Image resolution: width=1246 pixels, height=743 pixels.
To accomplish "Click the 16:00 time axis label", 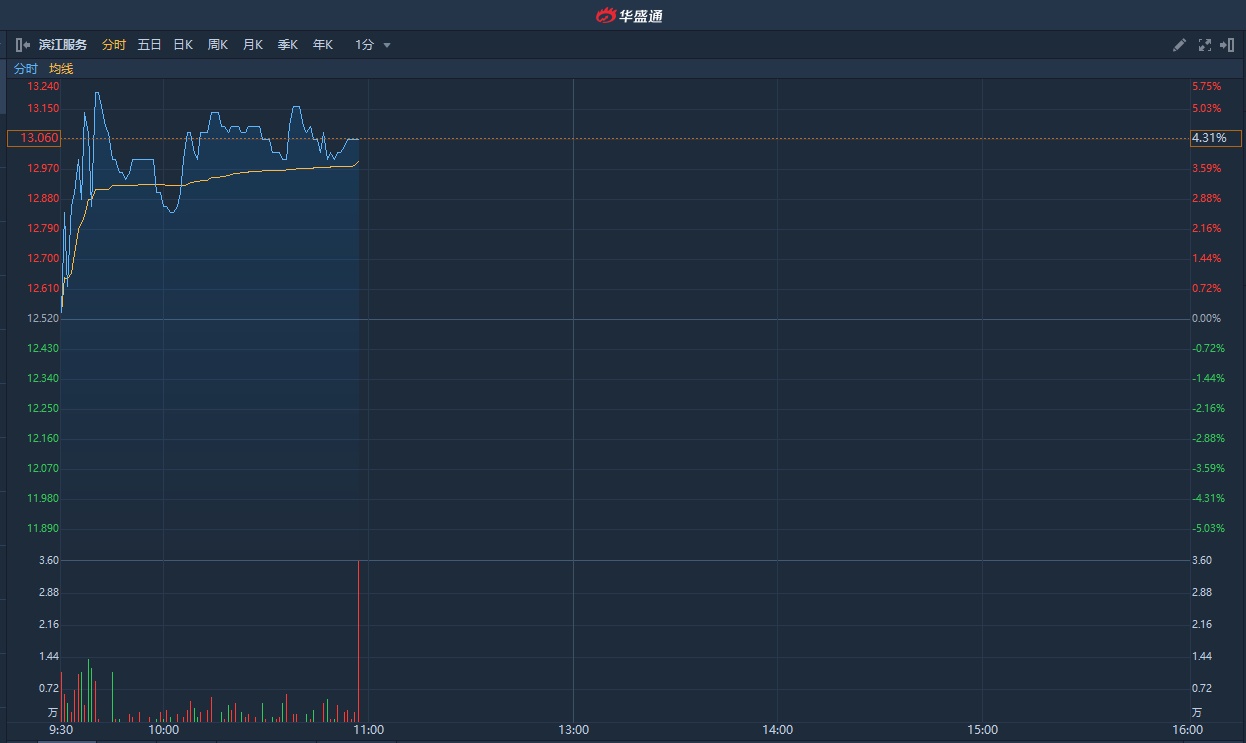I will point(1187,730).
